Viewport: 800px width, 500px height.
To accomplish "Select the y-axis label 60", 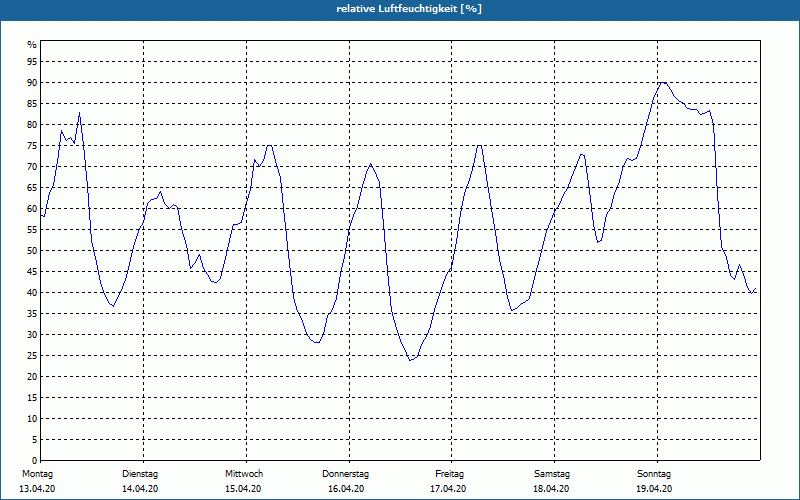I will click(32, 209).
